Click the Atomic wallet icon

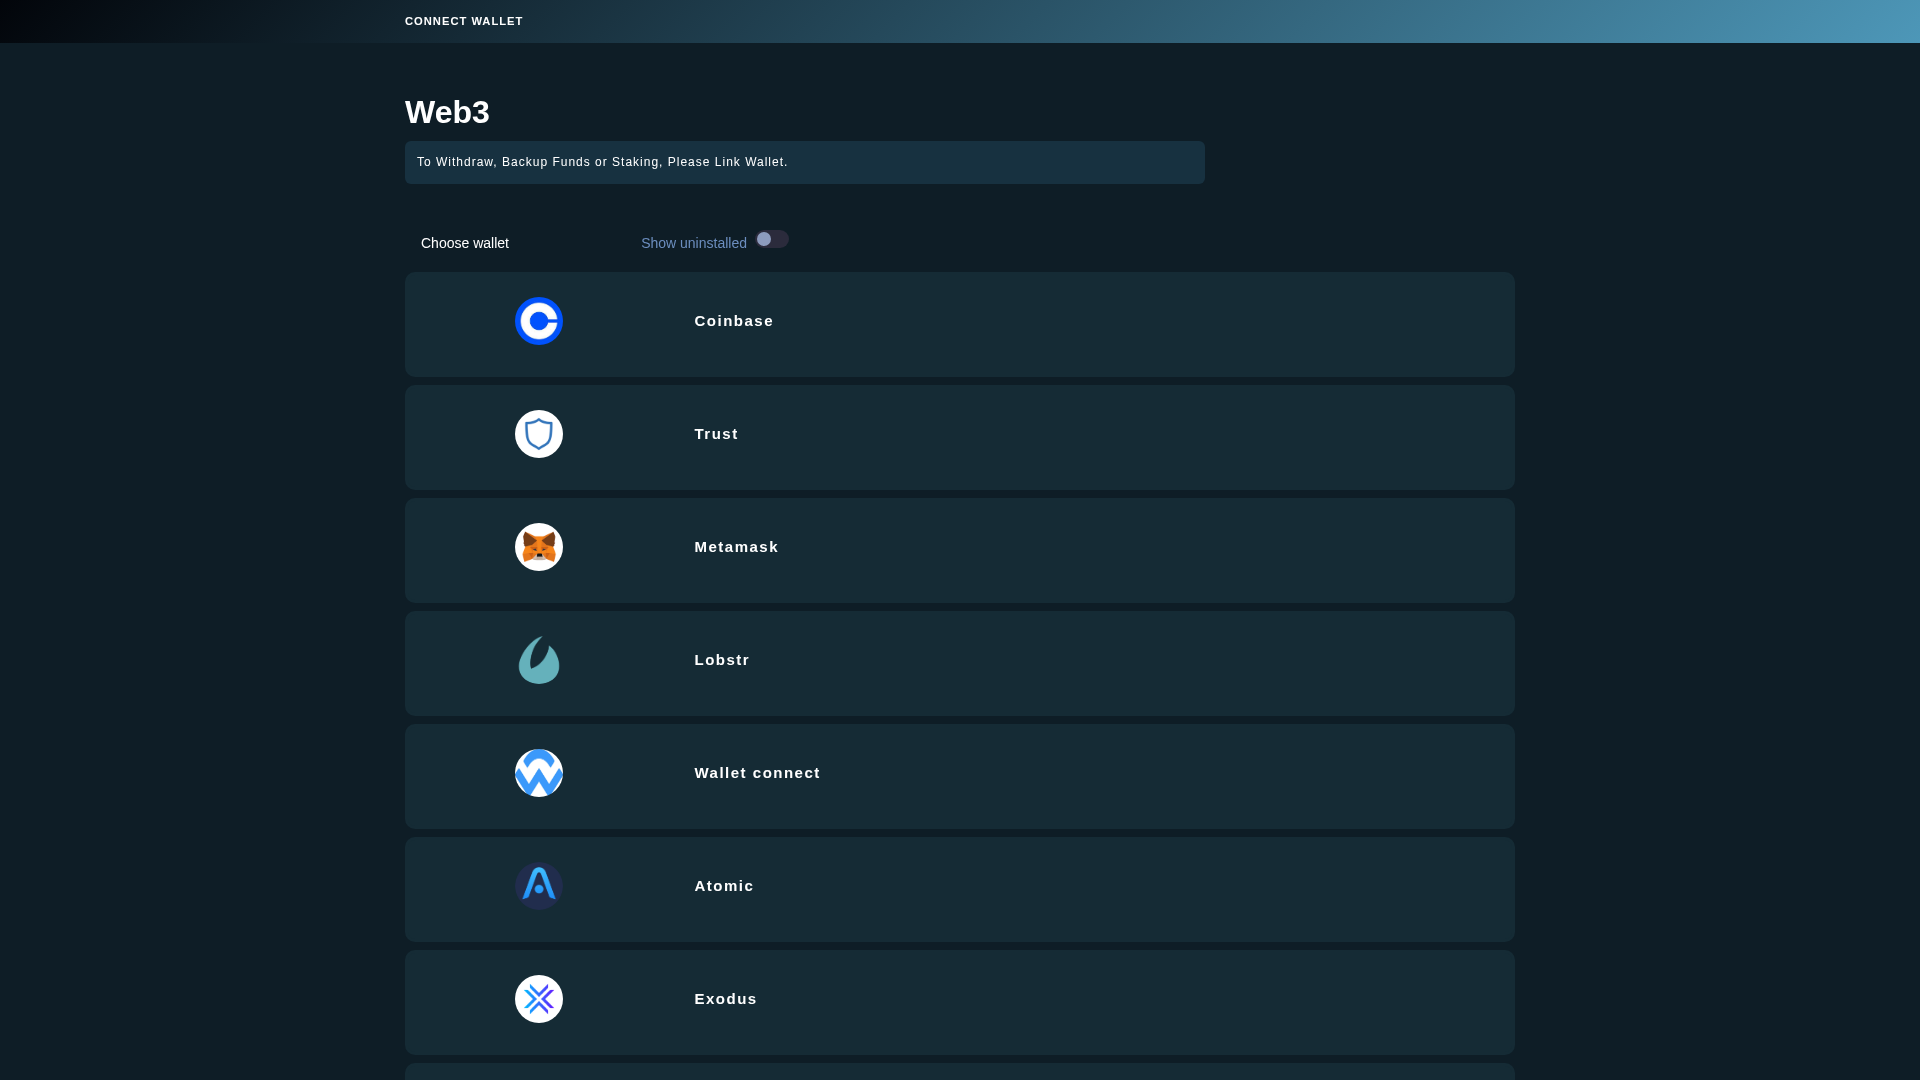pyautogui.click(x=539, y=886)
